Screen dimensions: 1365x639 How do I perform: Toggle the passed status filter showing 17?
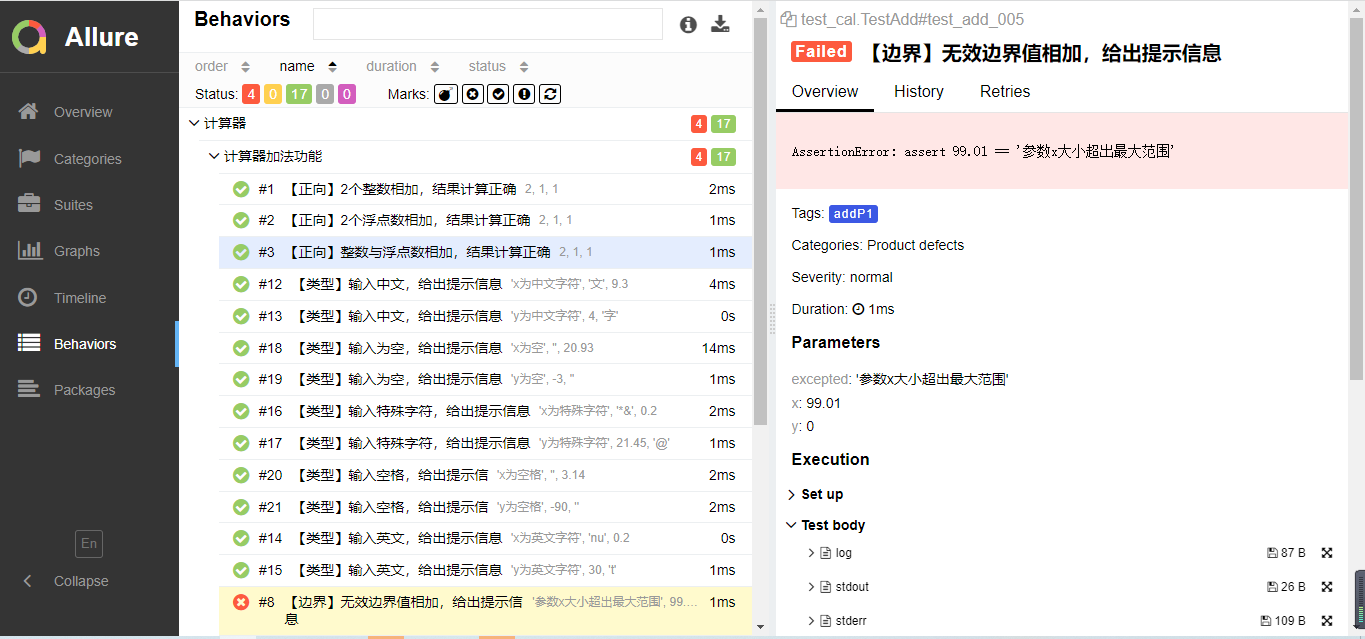(299, 94)
